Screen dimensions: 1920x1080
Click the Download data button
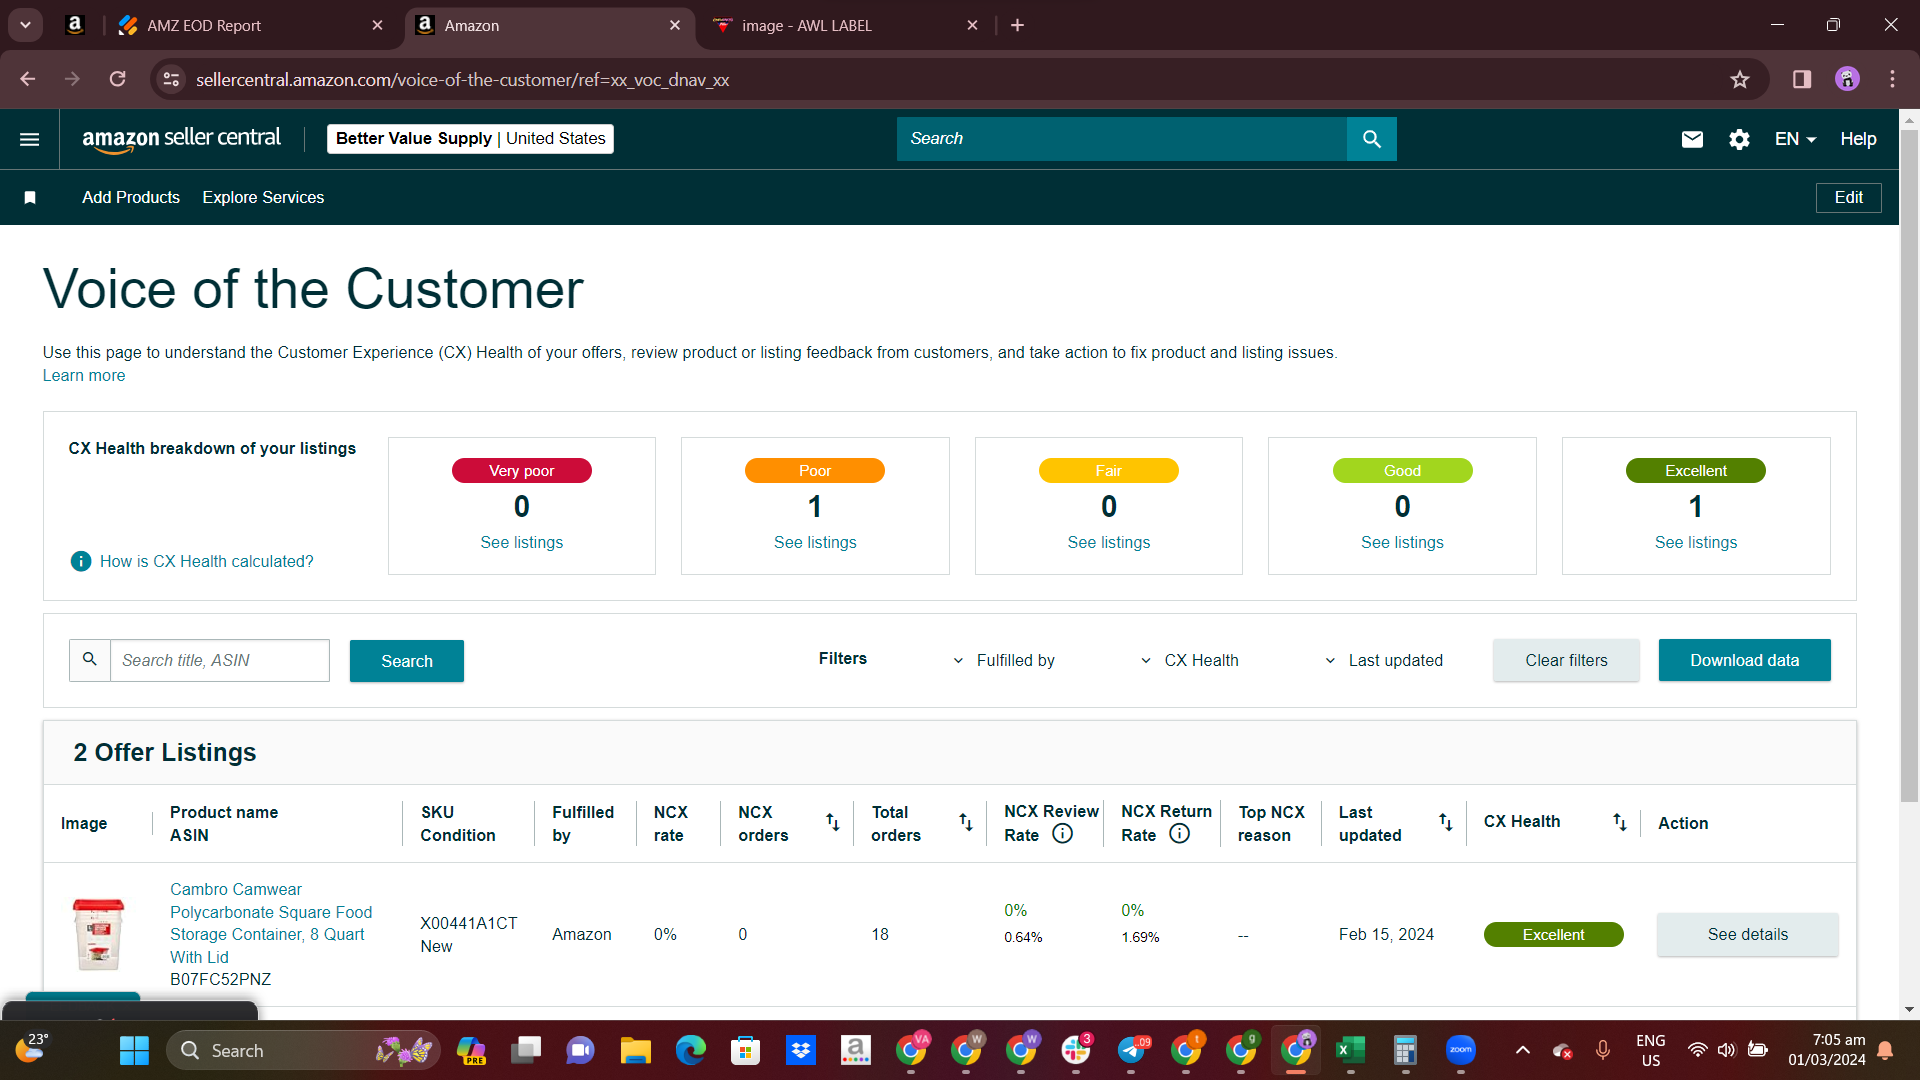1744,660
